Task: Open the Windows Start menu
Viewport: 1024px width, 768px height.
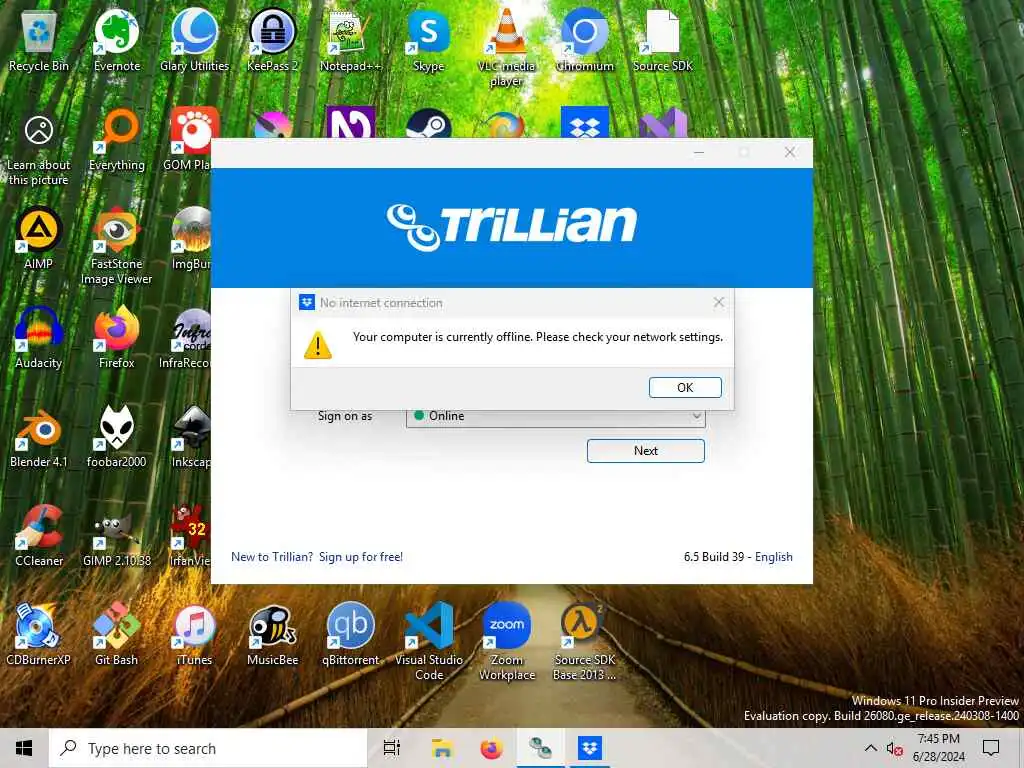Action: pos(24,748)
